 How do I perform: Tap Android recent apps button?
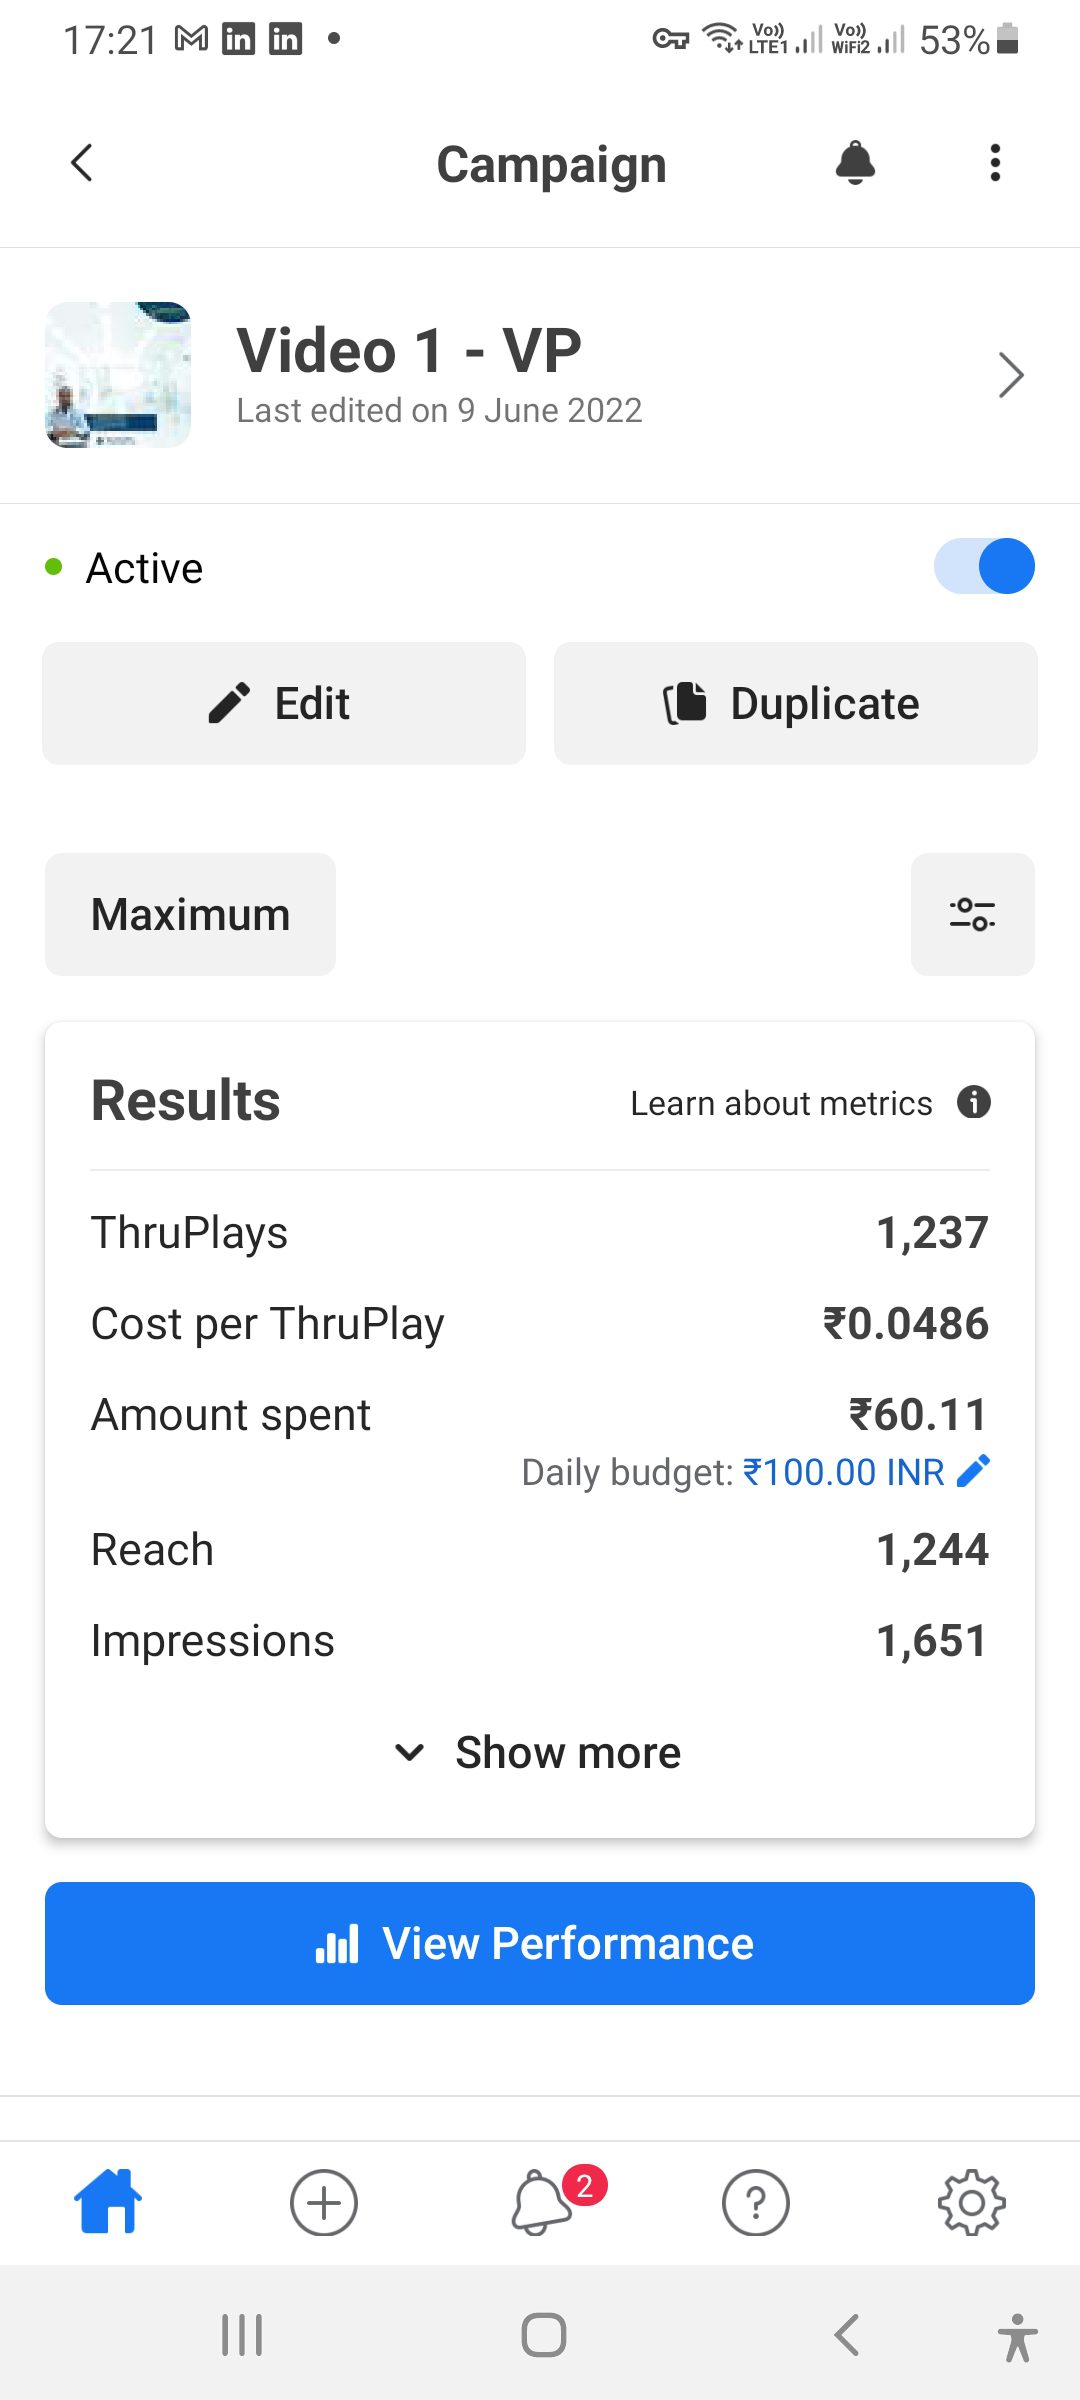tap(242, 2335)
